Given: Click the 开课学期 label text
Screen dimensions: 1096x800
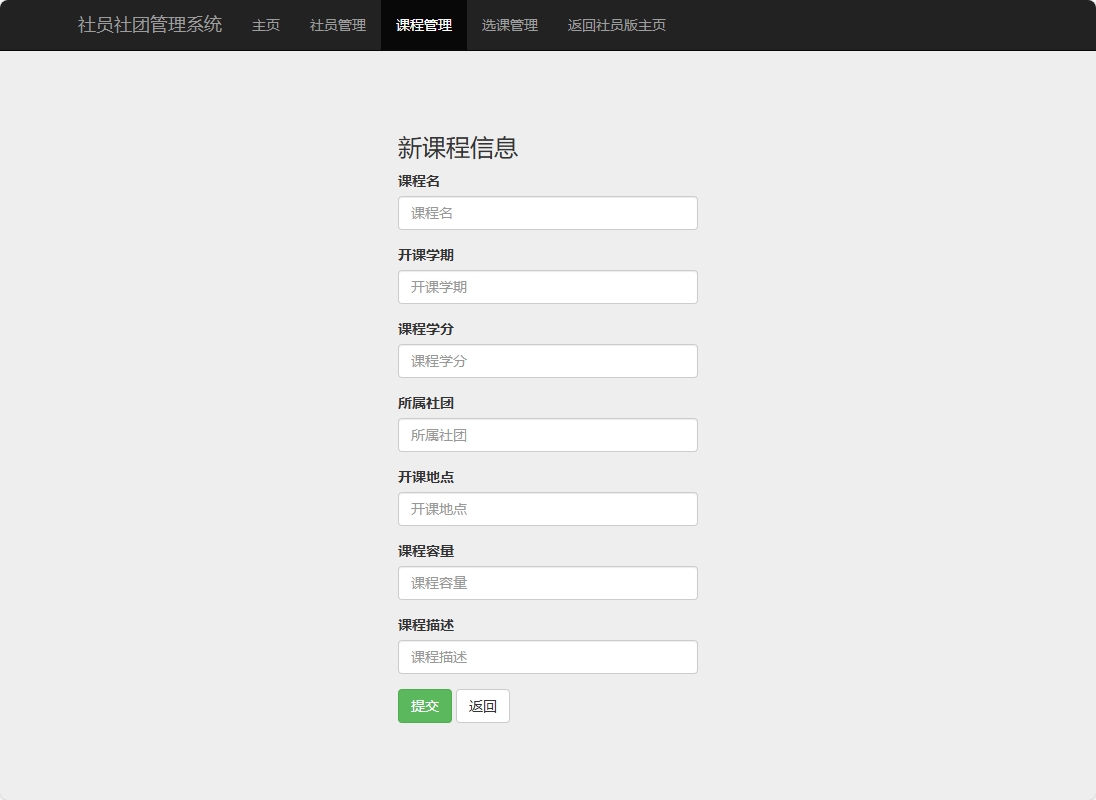Looking at the screenshot, I should click(x=428, y=255).
